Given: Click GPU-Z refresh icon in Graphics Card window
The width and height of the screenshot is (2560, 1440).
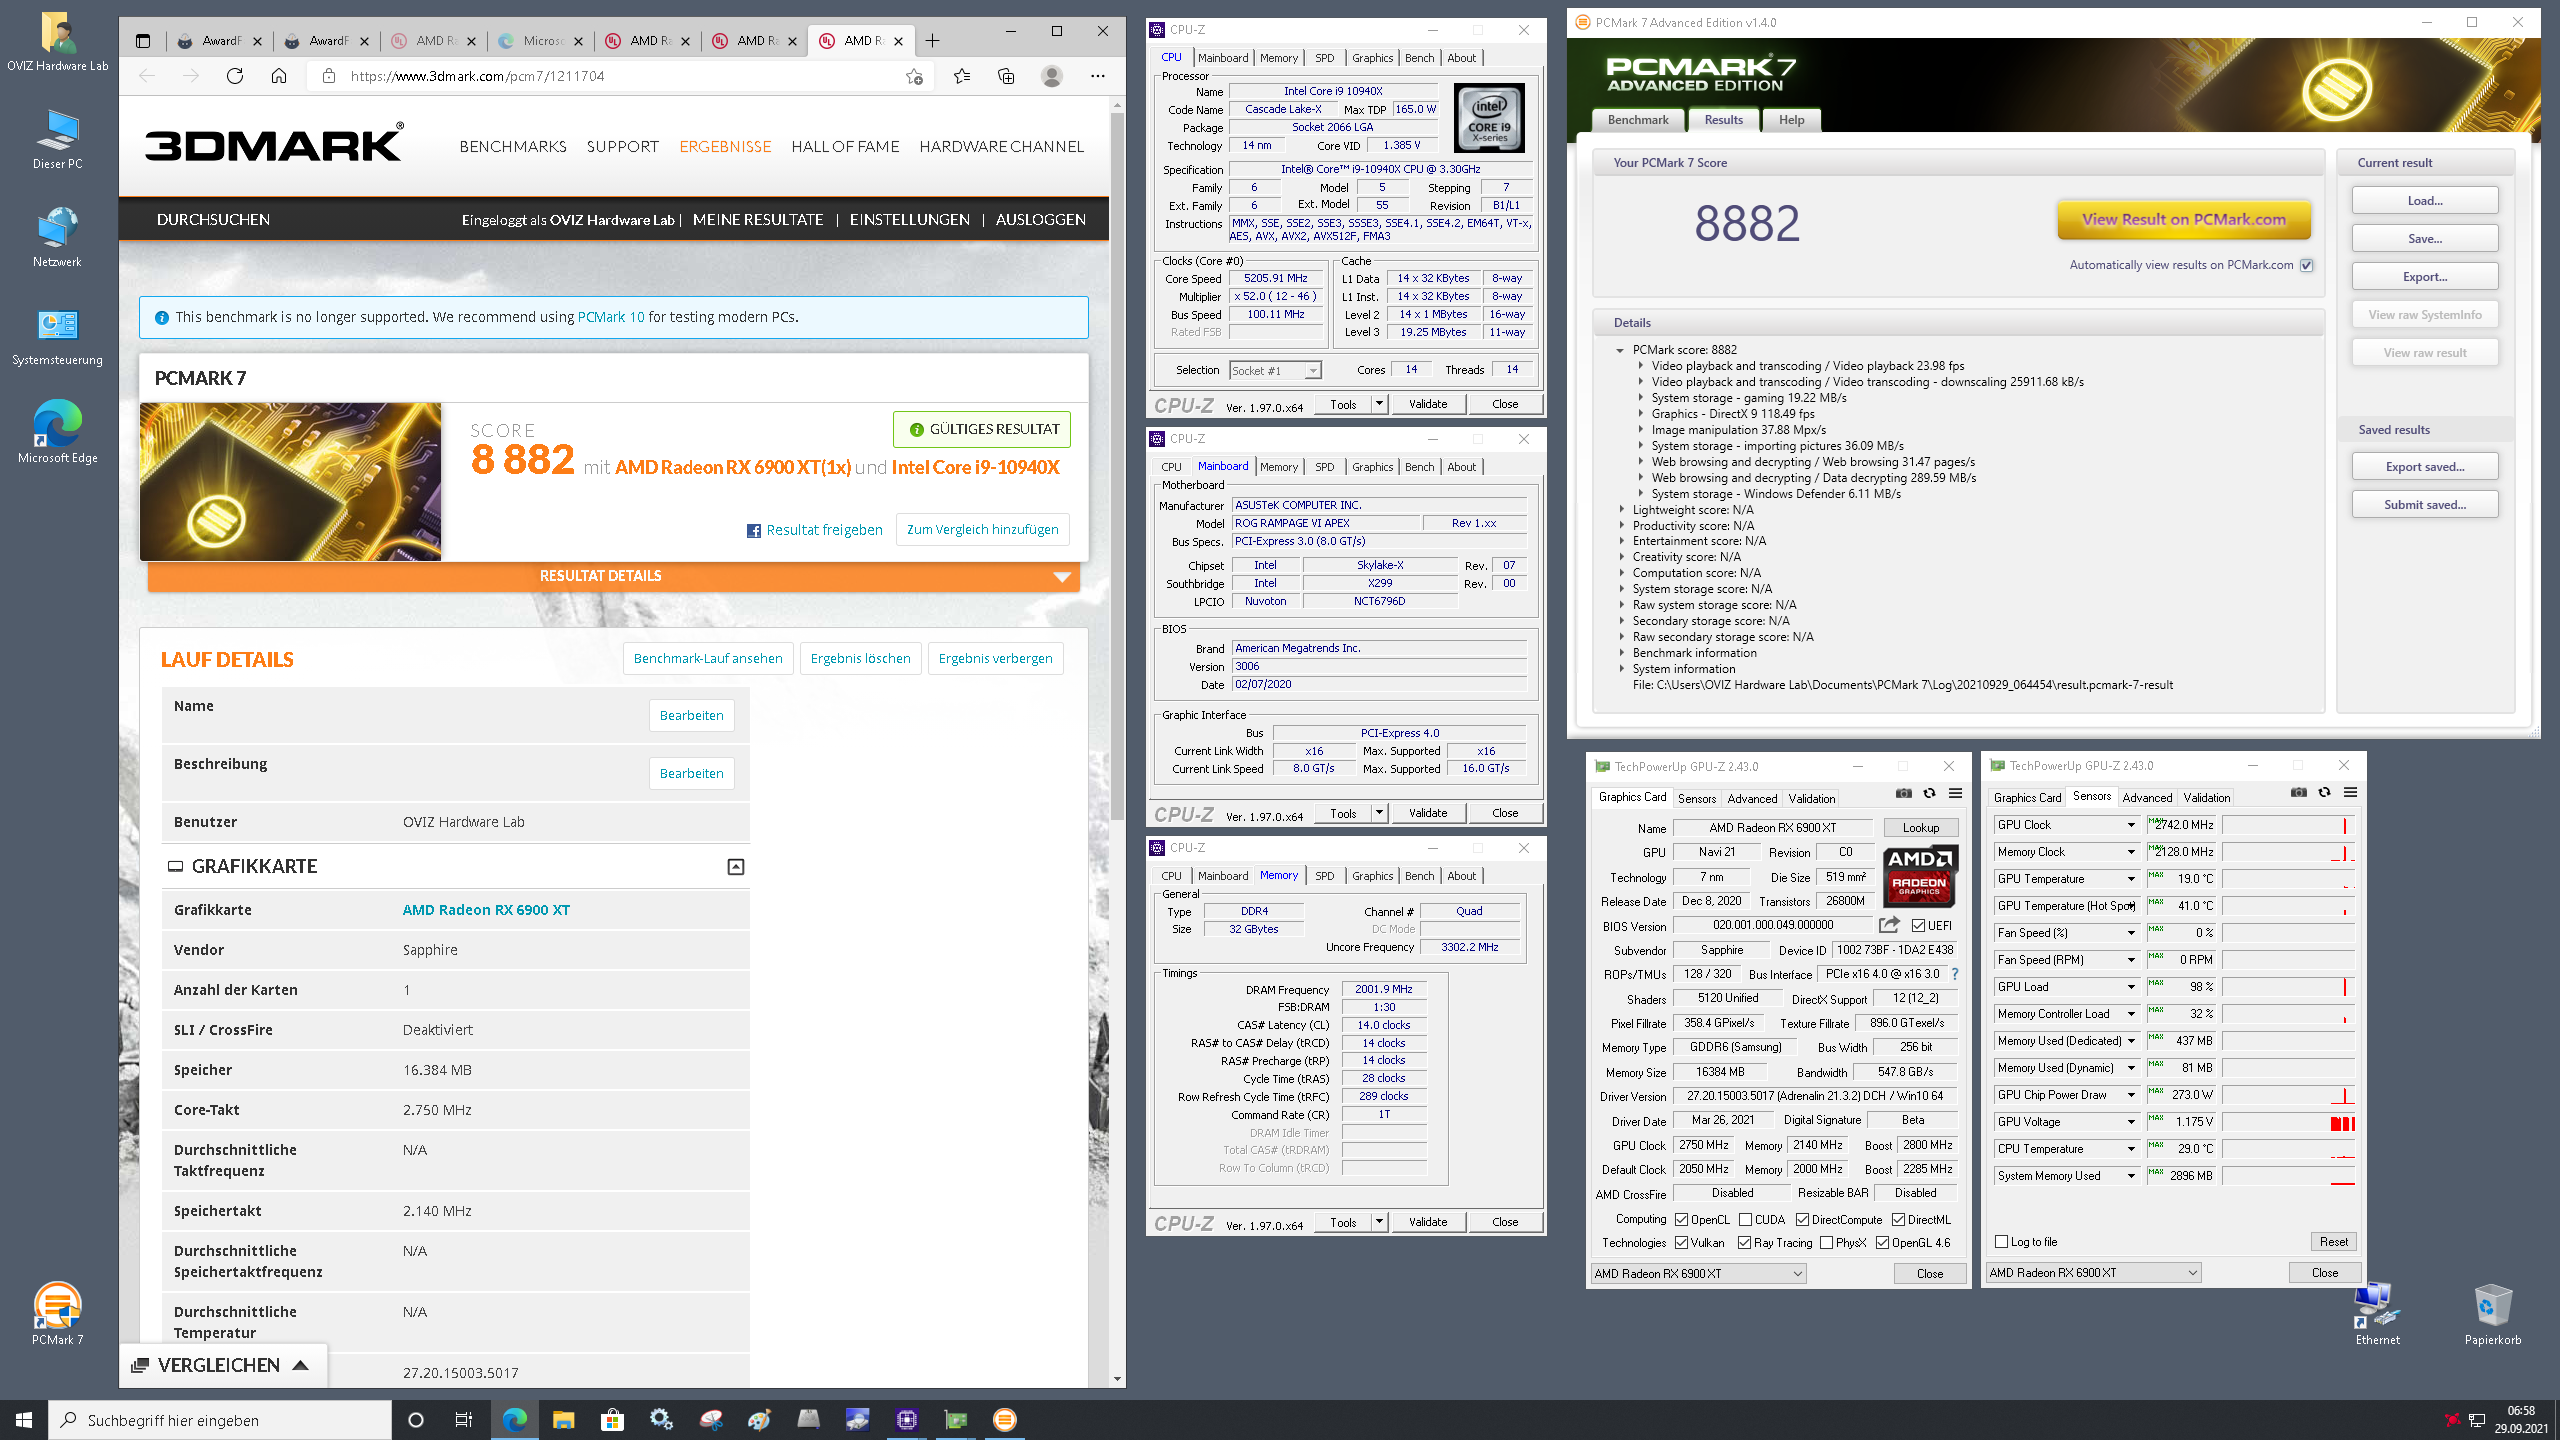Looking at the screenshot, I should [1929, 793].
